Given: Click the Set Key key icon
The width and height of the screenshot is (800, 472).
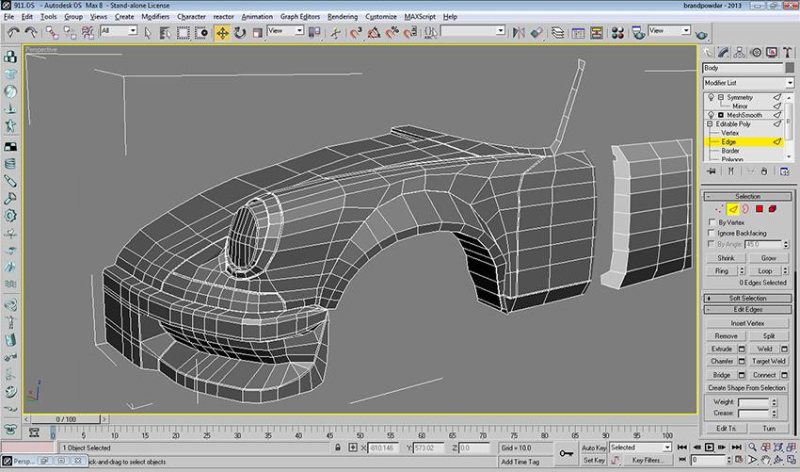Looking at the screenshot, I should click(566, 454).
